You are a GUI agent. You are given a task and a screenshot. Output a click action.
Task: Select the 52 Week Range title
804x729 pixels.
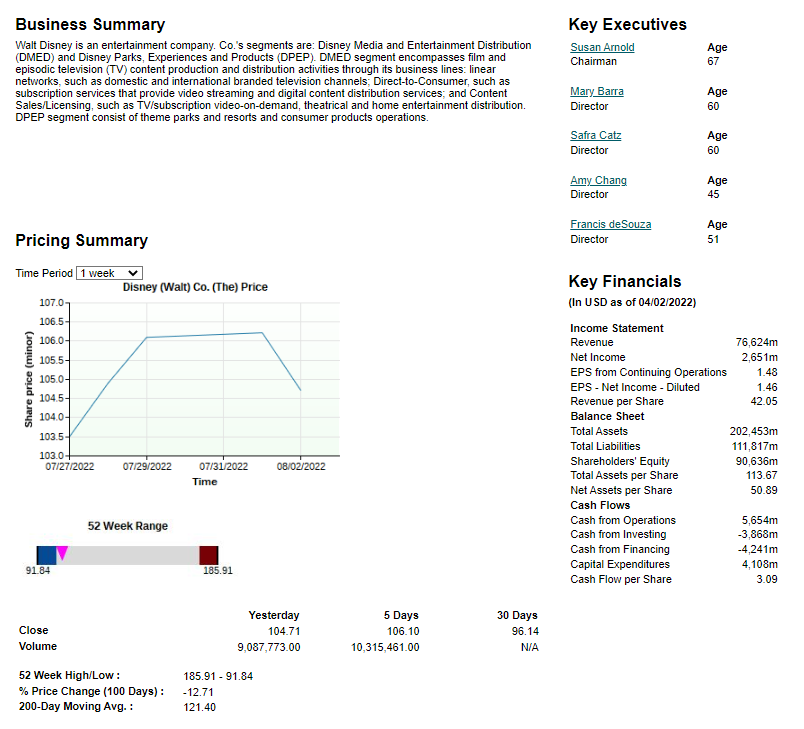[x=128, y=526]
